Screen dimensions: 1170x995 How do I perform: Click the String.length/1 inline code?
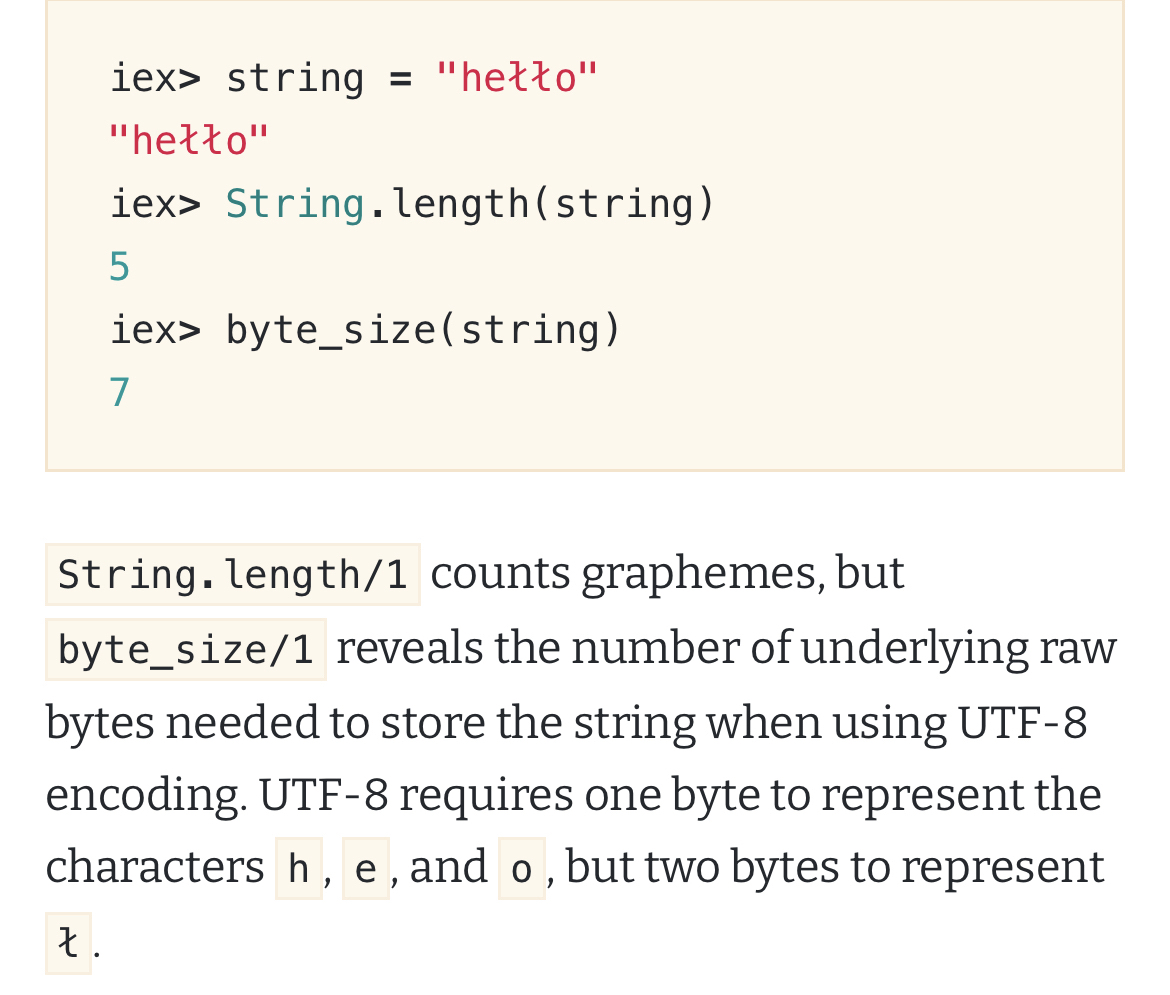(x=233, y=575)
